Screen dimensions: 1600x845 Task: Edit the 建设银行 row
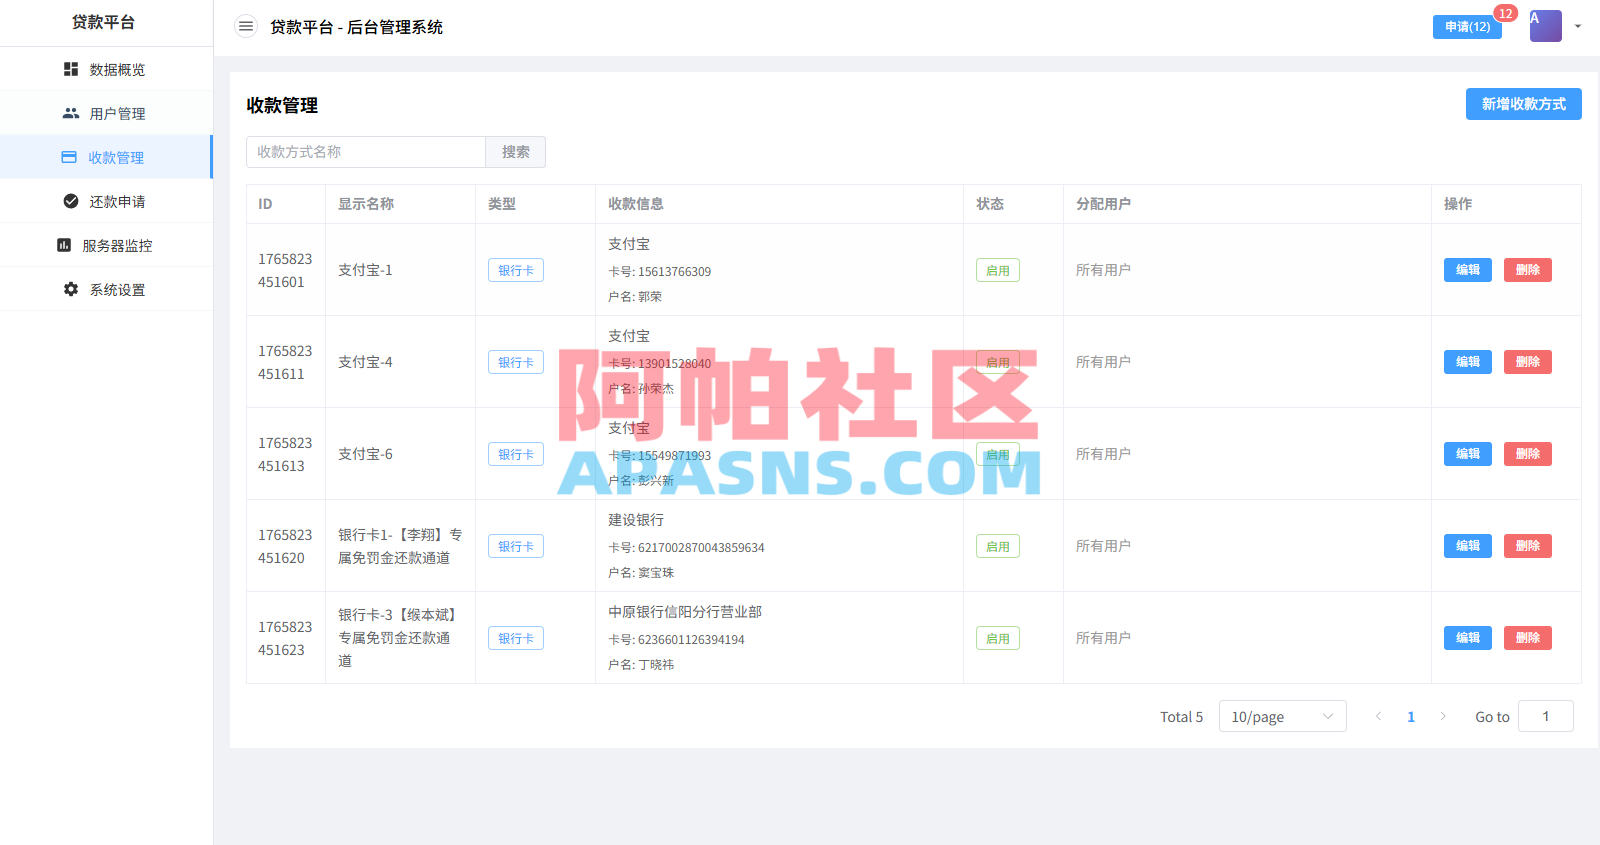pos(1468,546)
